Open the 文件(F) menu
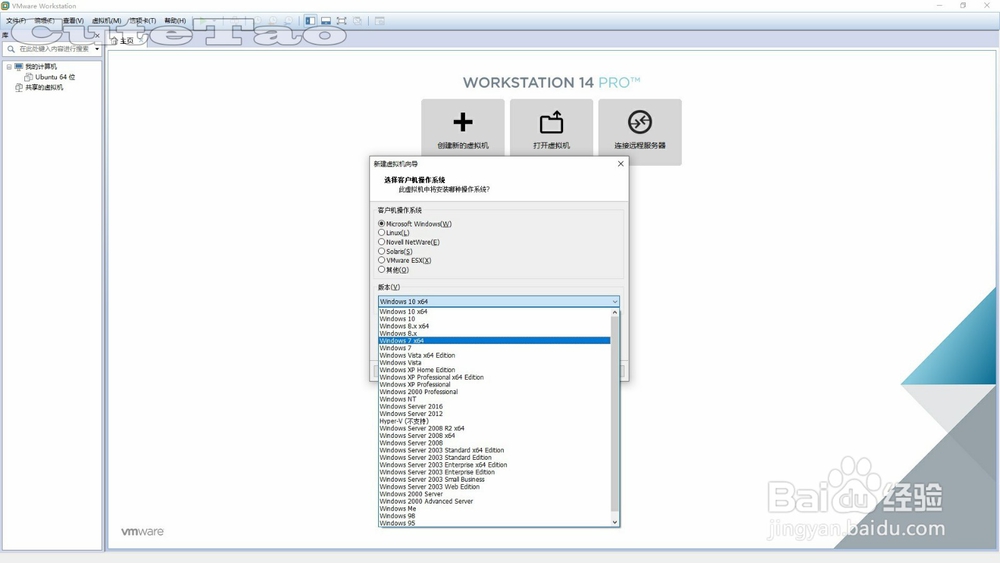The width and height of the screenshot is (1000, 563). 16,21
